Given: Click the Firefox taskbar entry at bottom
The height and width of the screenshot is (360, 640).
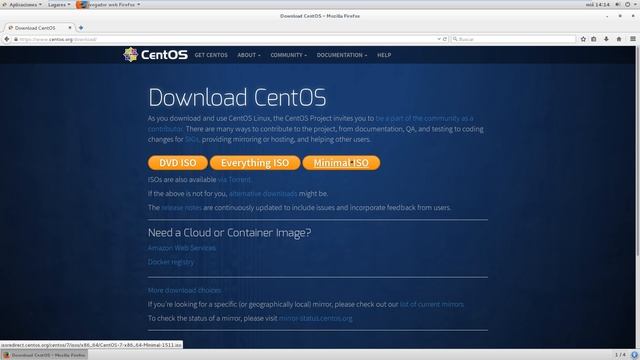Looking at the screenshot, I should [44, 355].
